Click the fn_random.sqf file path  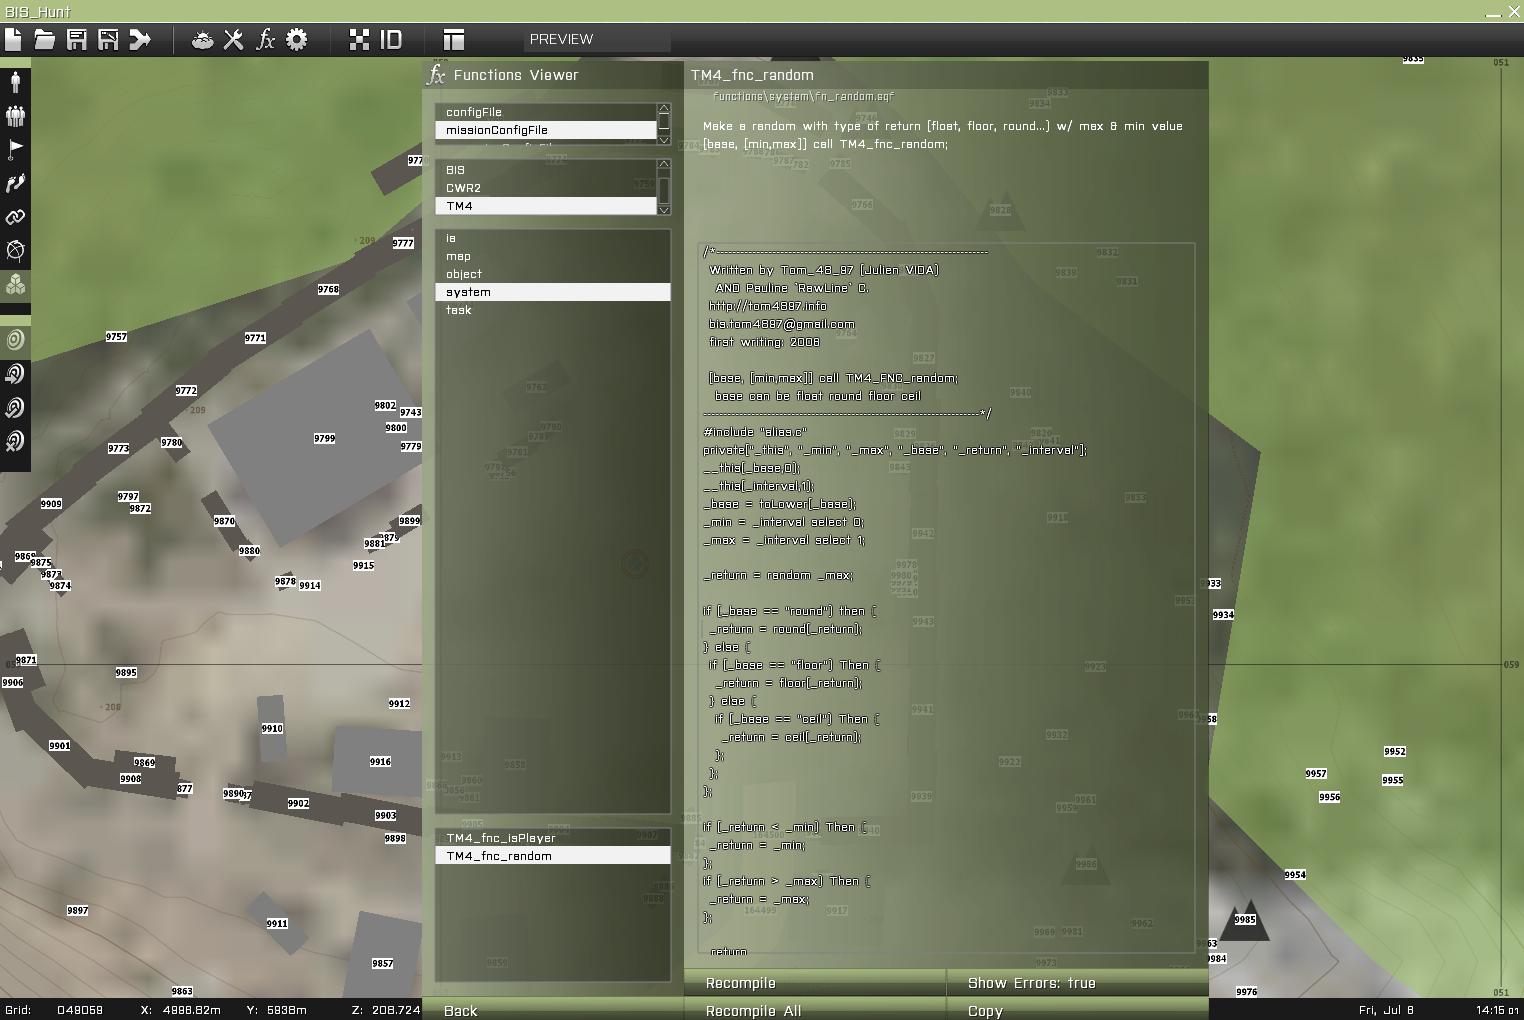pyautogui.click(x=803, y=97)
